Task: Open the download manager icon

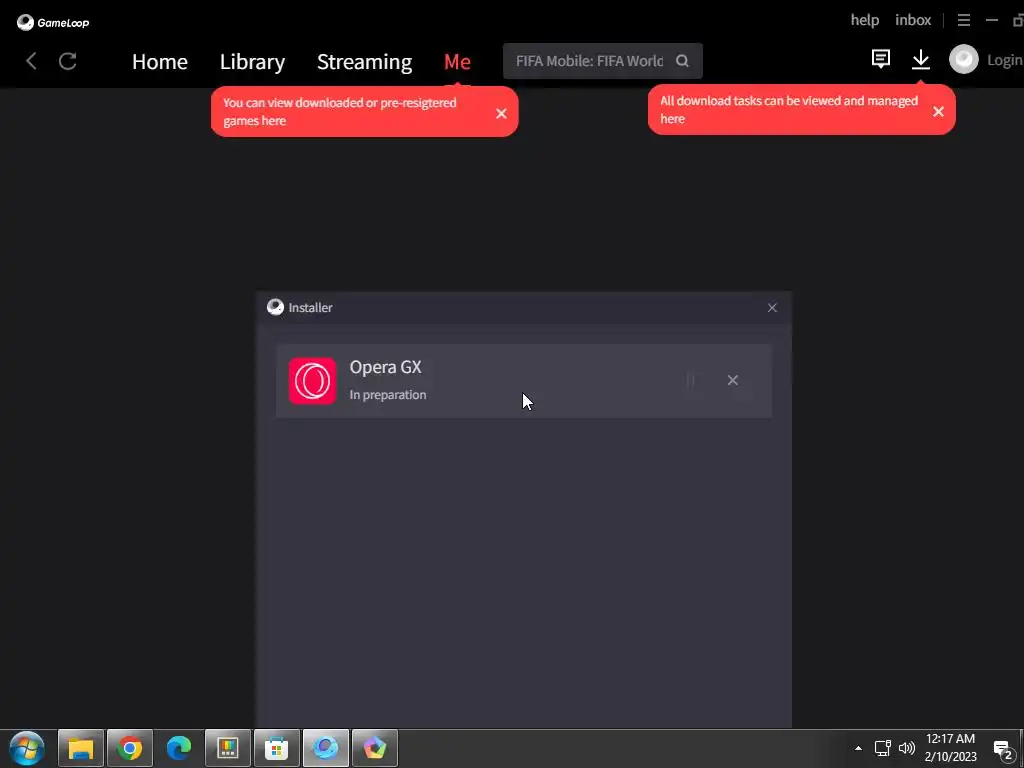Action: [x=921, y=59]
